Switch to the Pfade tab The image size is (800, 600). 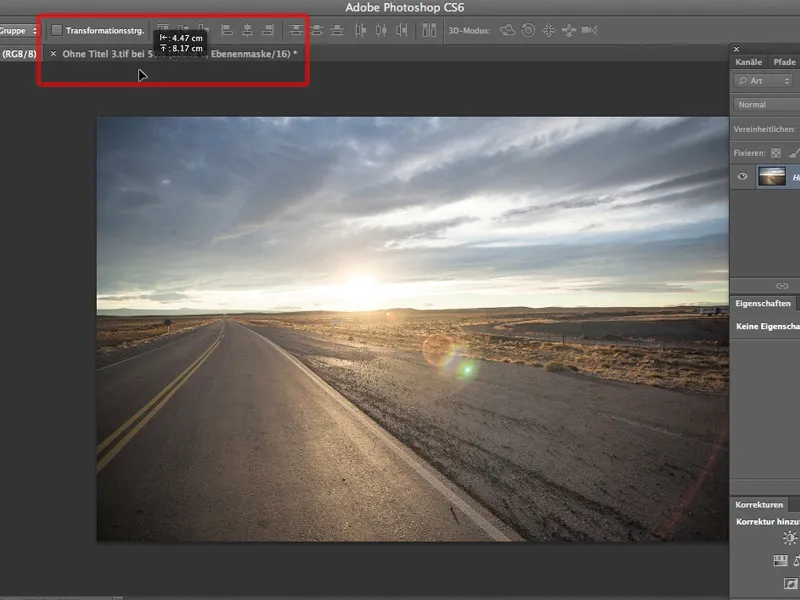point(784,62)
